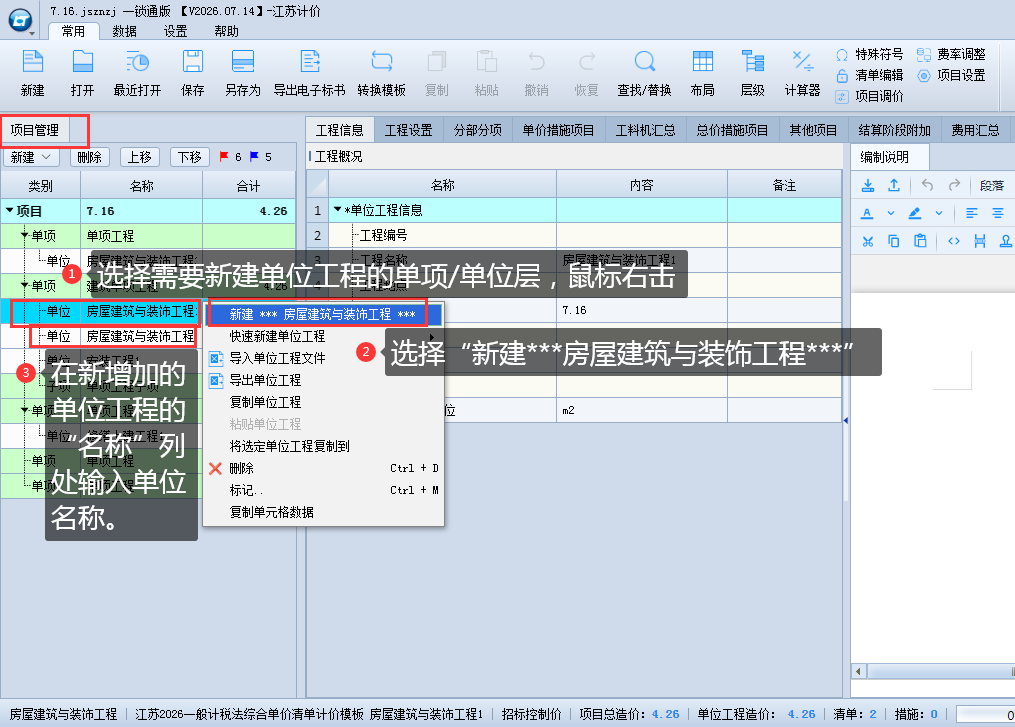Collapse the *单位工程信息 row

pos(337,210)
